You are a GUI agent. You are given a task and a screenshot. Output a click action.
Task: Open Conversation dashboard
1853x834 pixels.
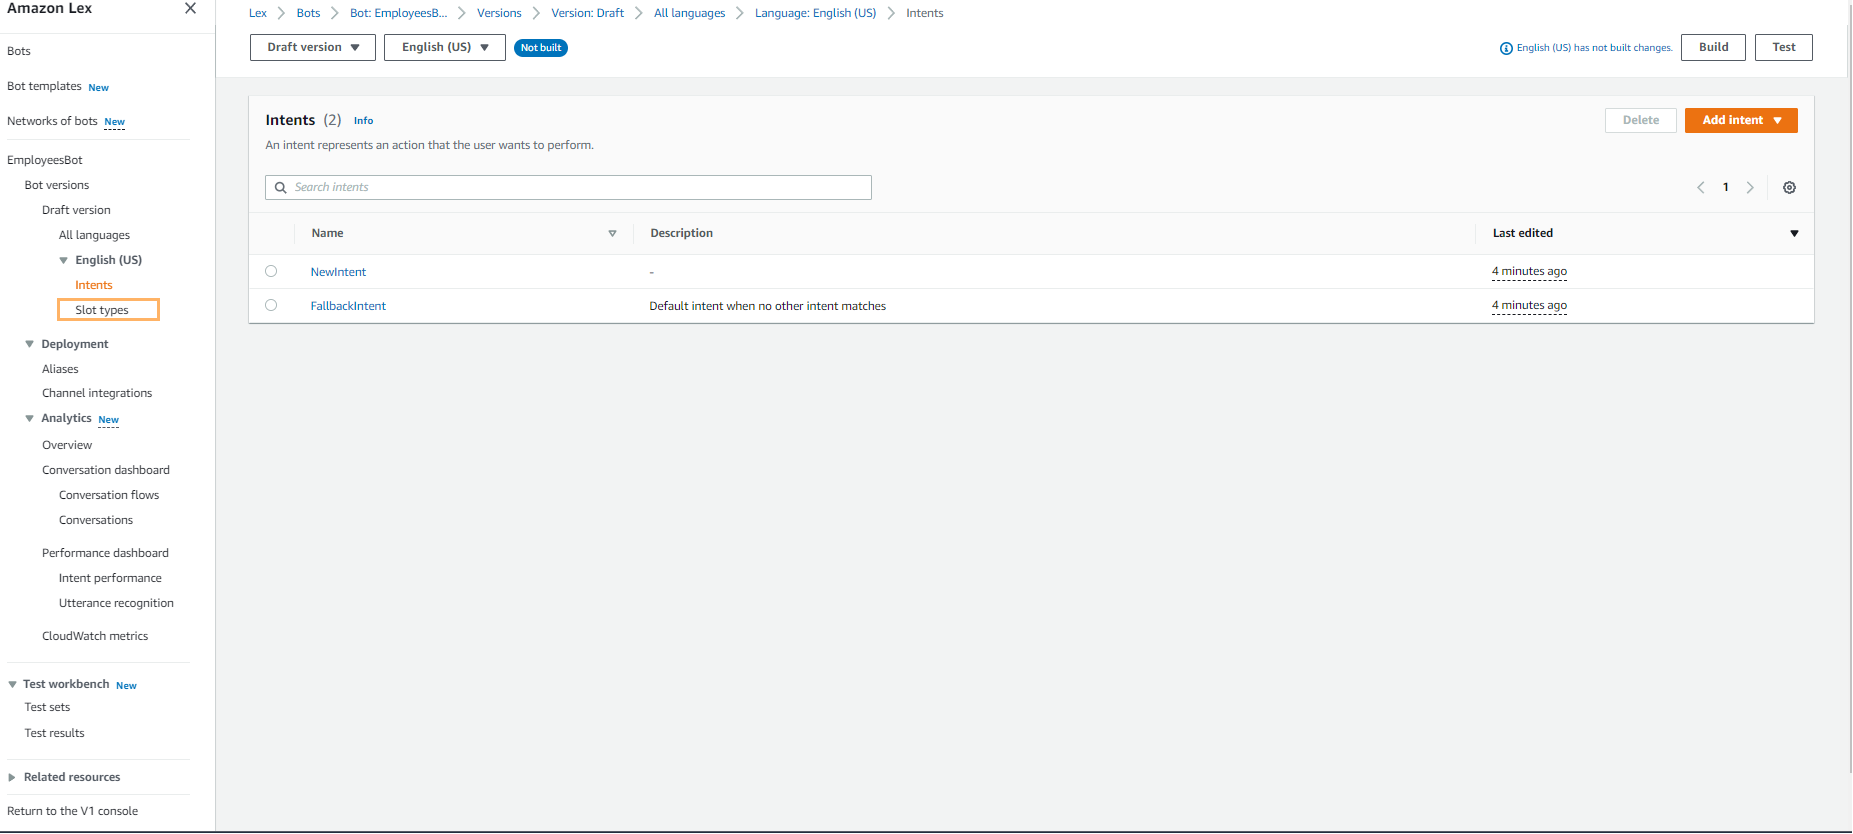pyautogui.click(x=106, y=470)
